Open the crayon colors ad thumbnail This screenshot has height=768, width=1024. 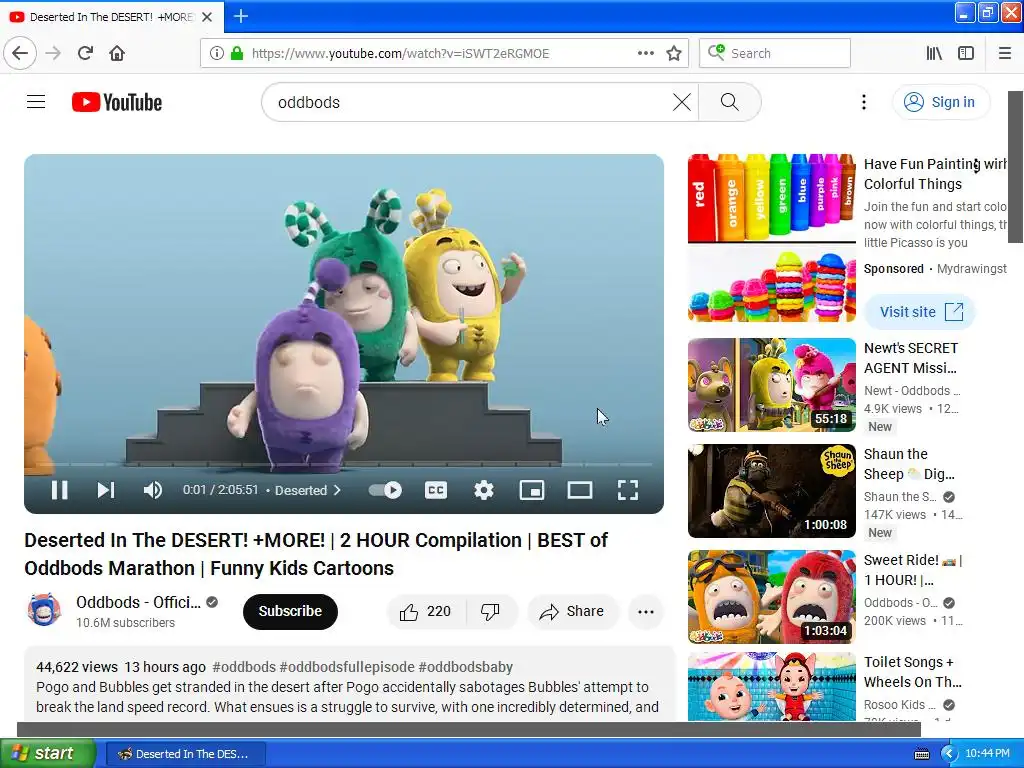[x=771, y=238]
